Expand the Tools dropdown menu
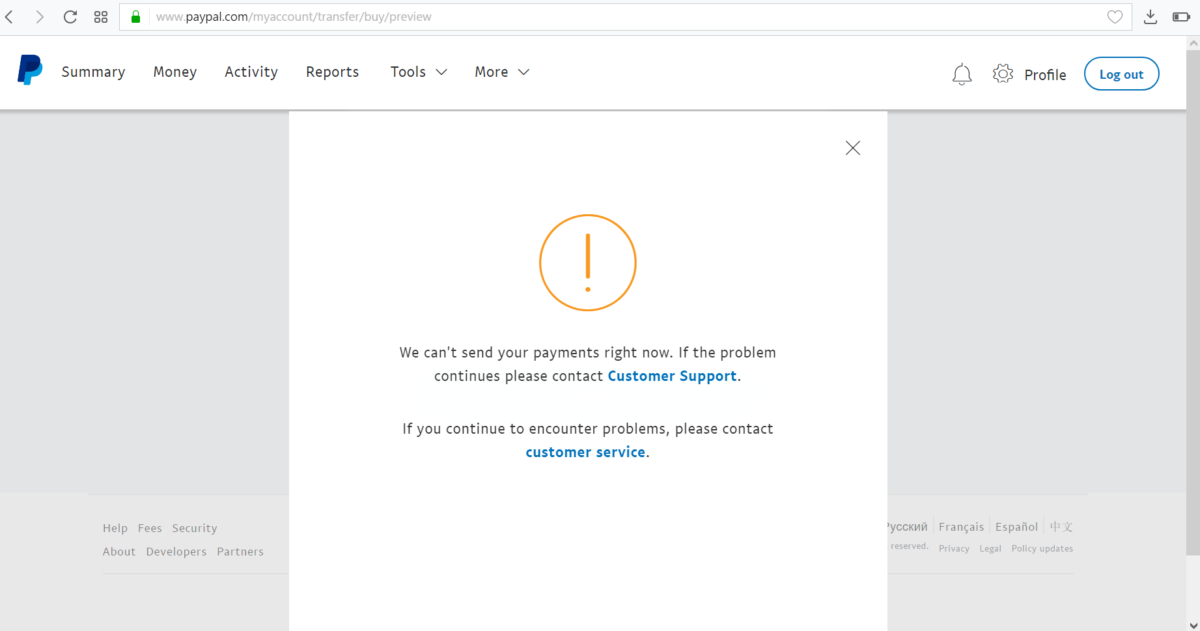Viewport: 1200px width, 631px height. [418, 72]
